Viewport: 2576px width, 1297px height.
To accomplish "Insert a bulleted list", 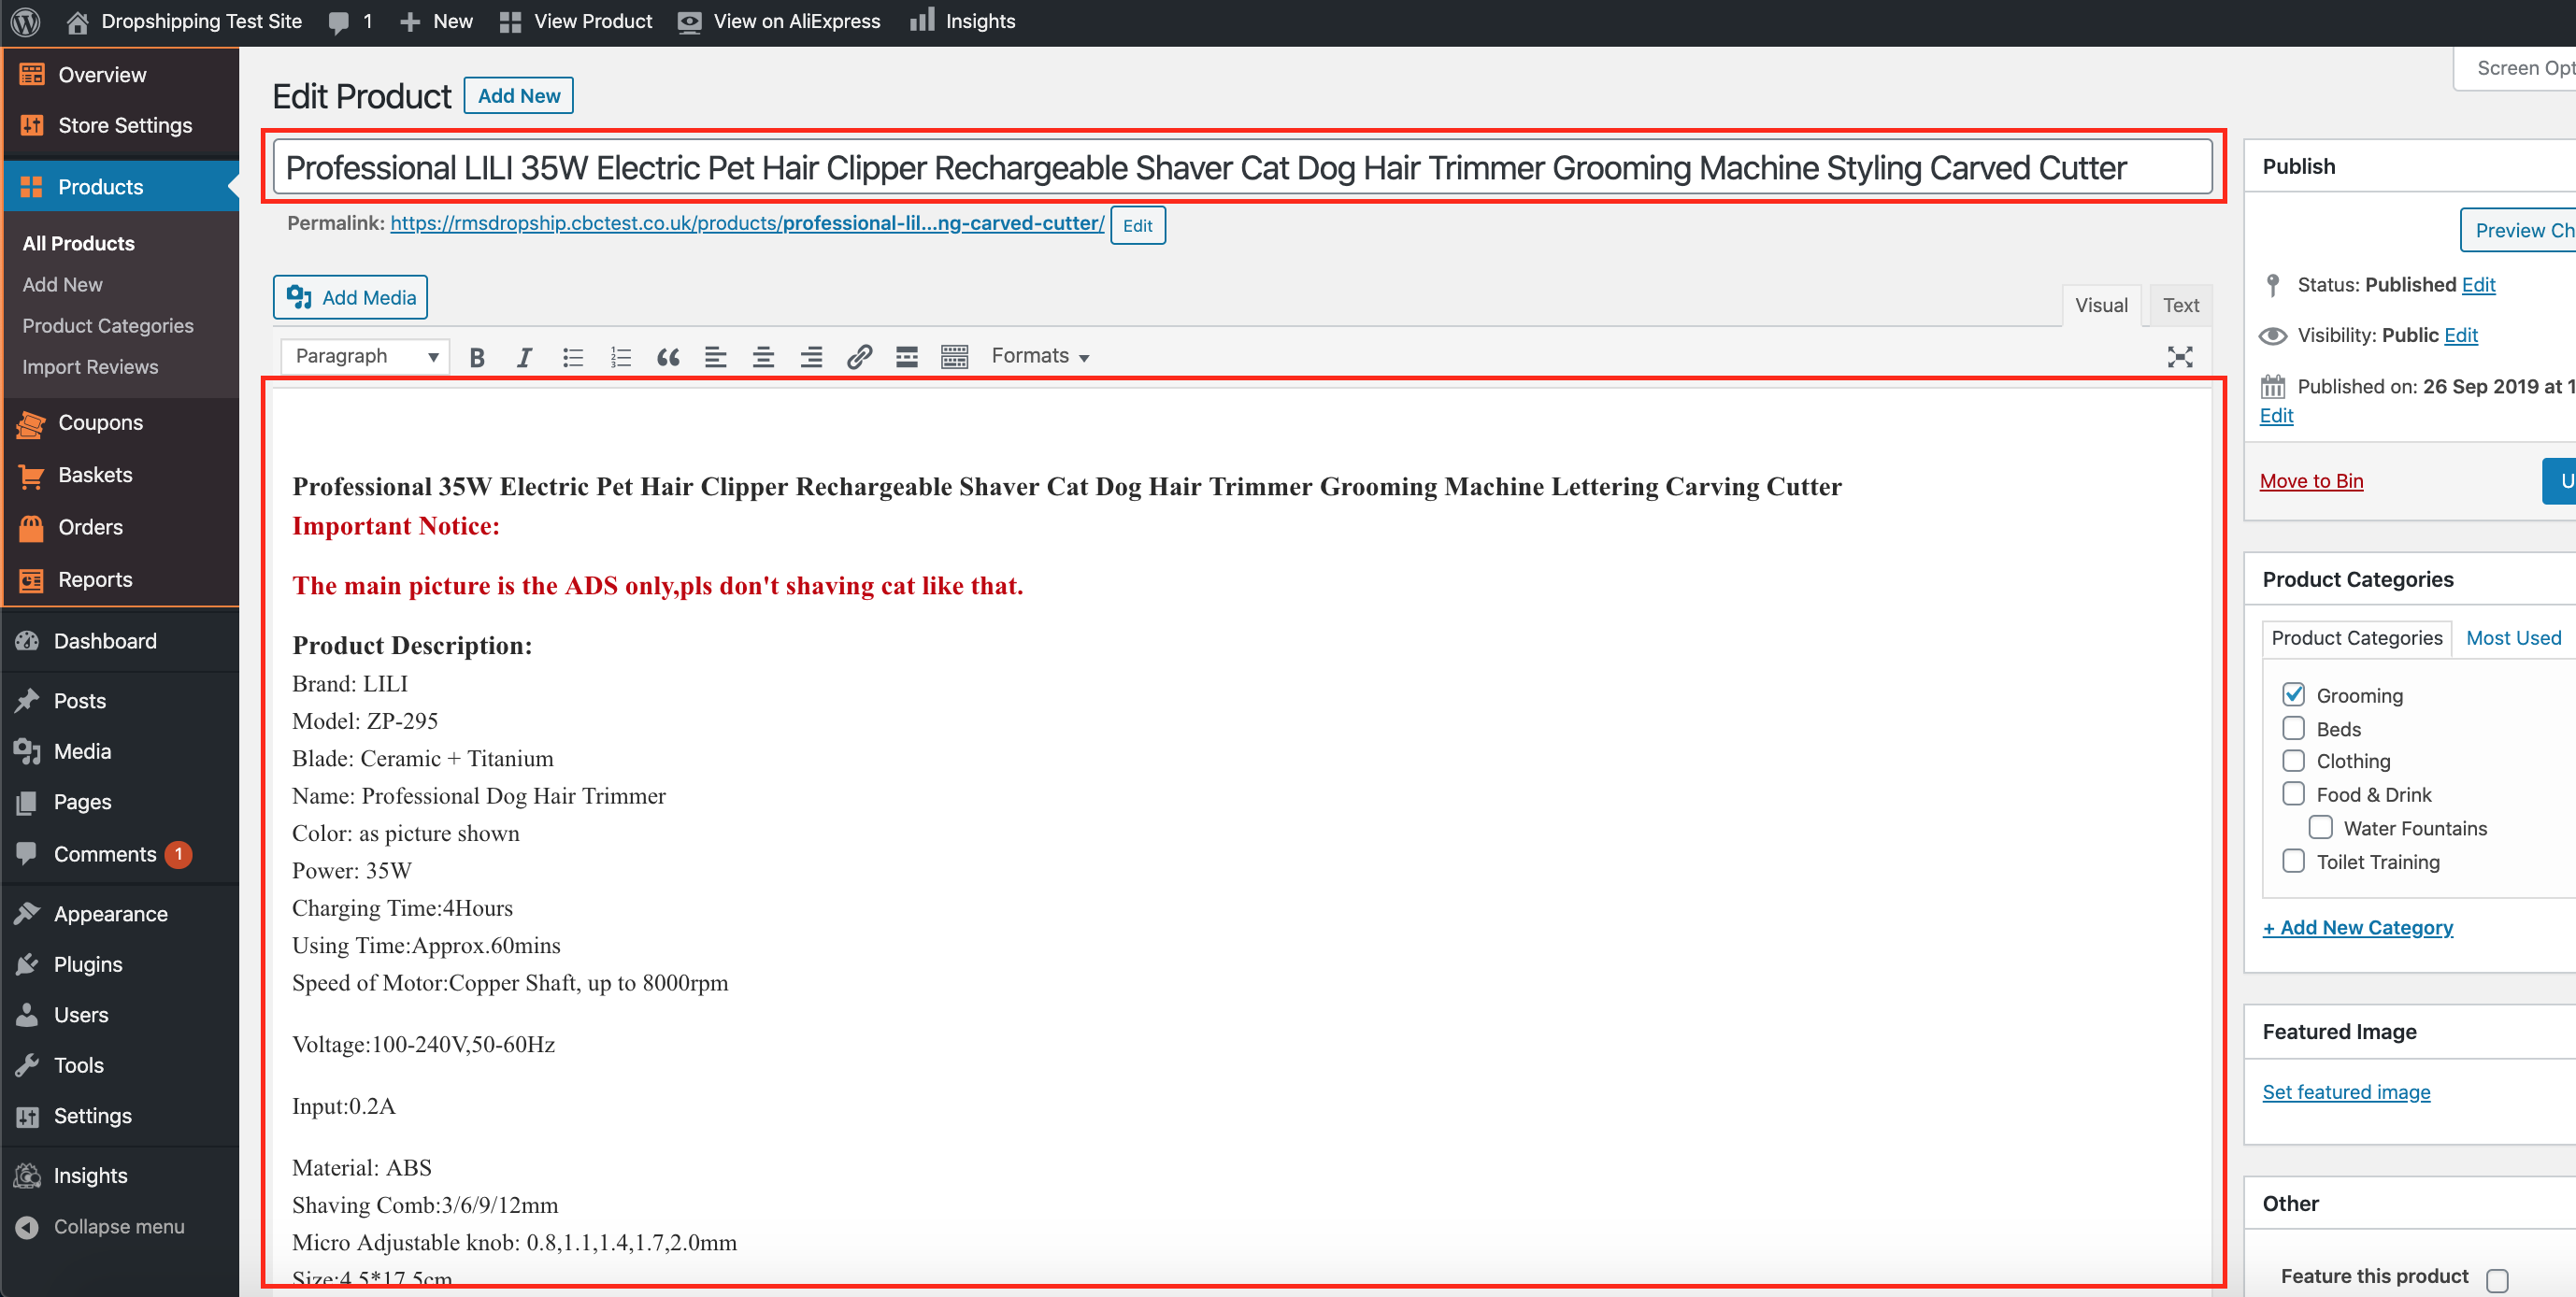I will tap(572, 357).
